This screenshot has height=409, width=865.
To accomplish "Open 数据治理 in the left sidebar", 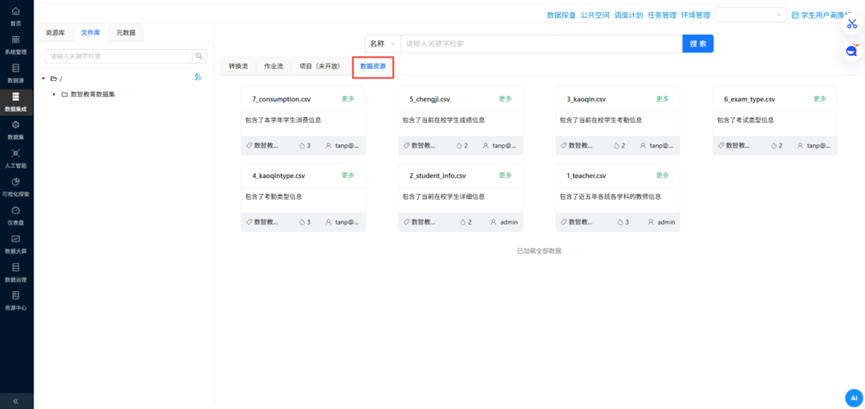I will 16,273.
